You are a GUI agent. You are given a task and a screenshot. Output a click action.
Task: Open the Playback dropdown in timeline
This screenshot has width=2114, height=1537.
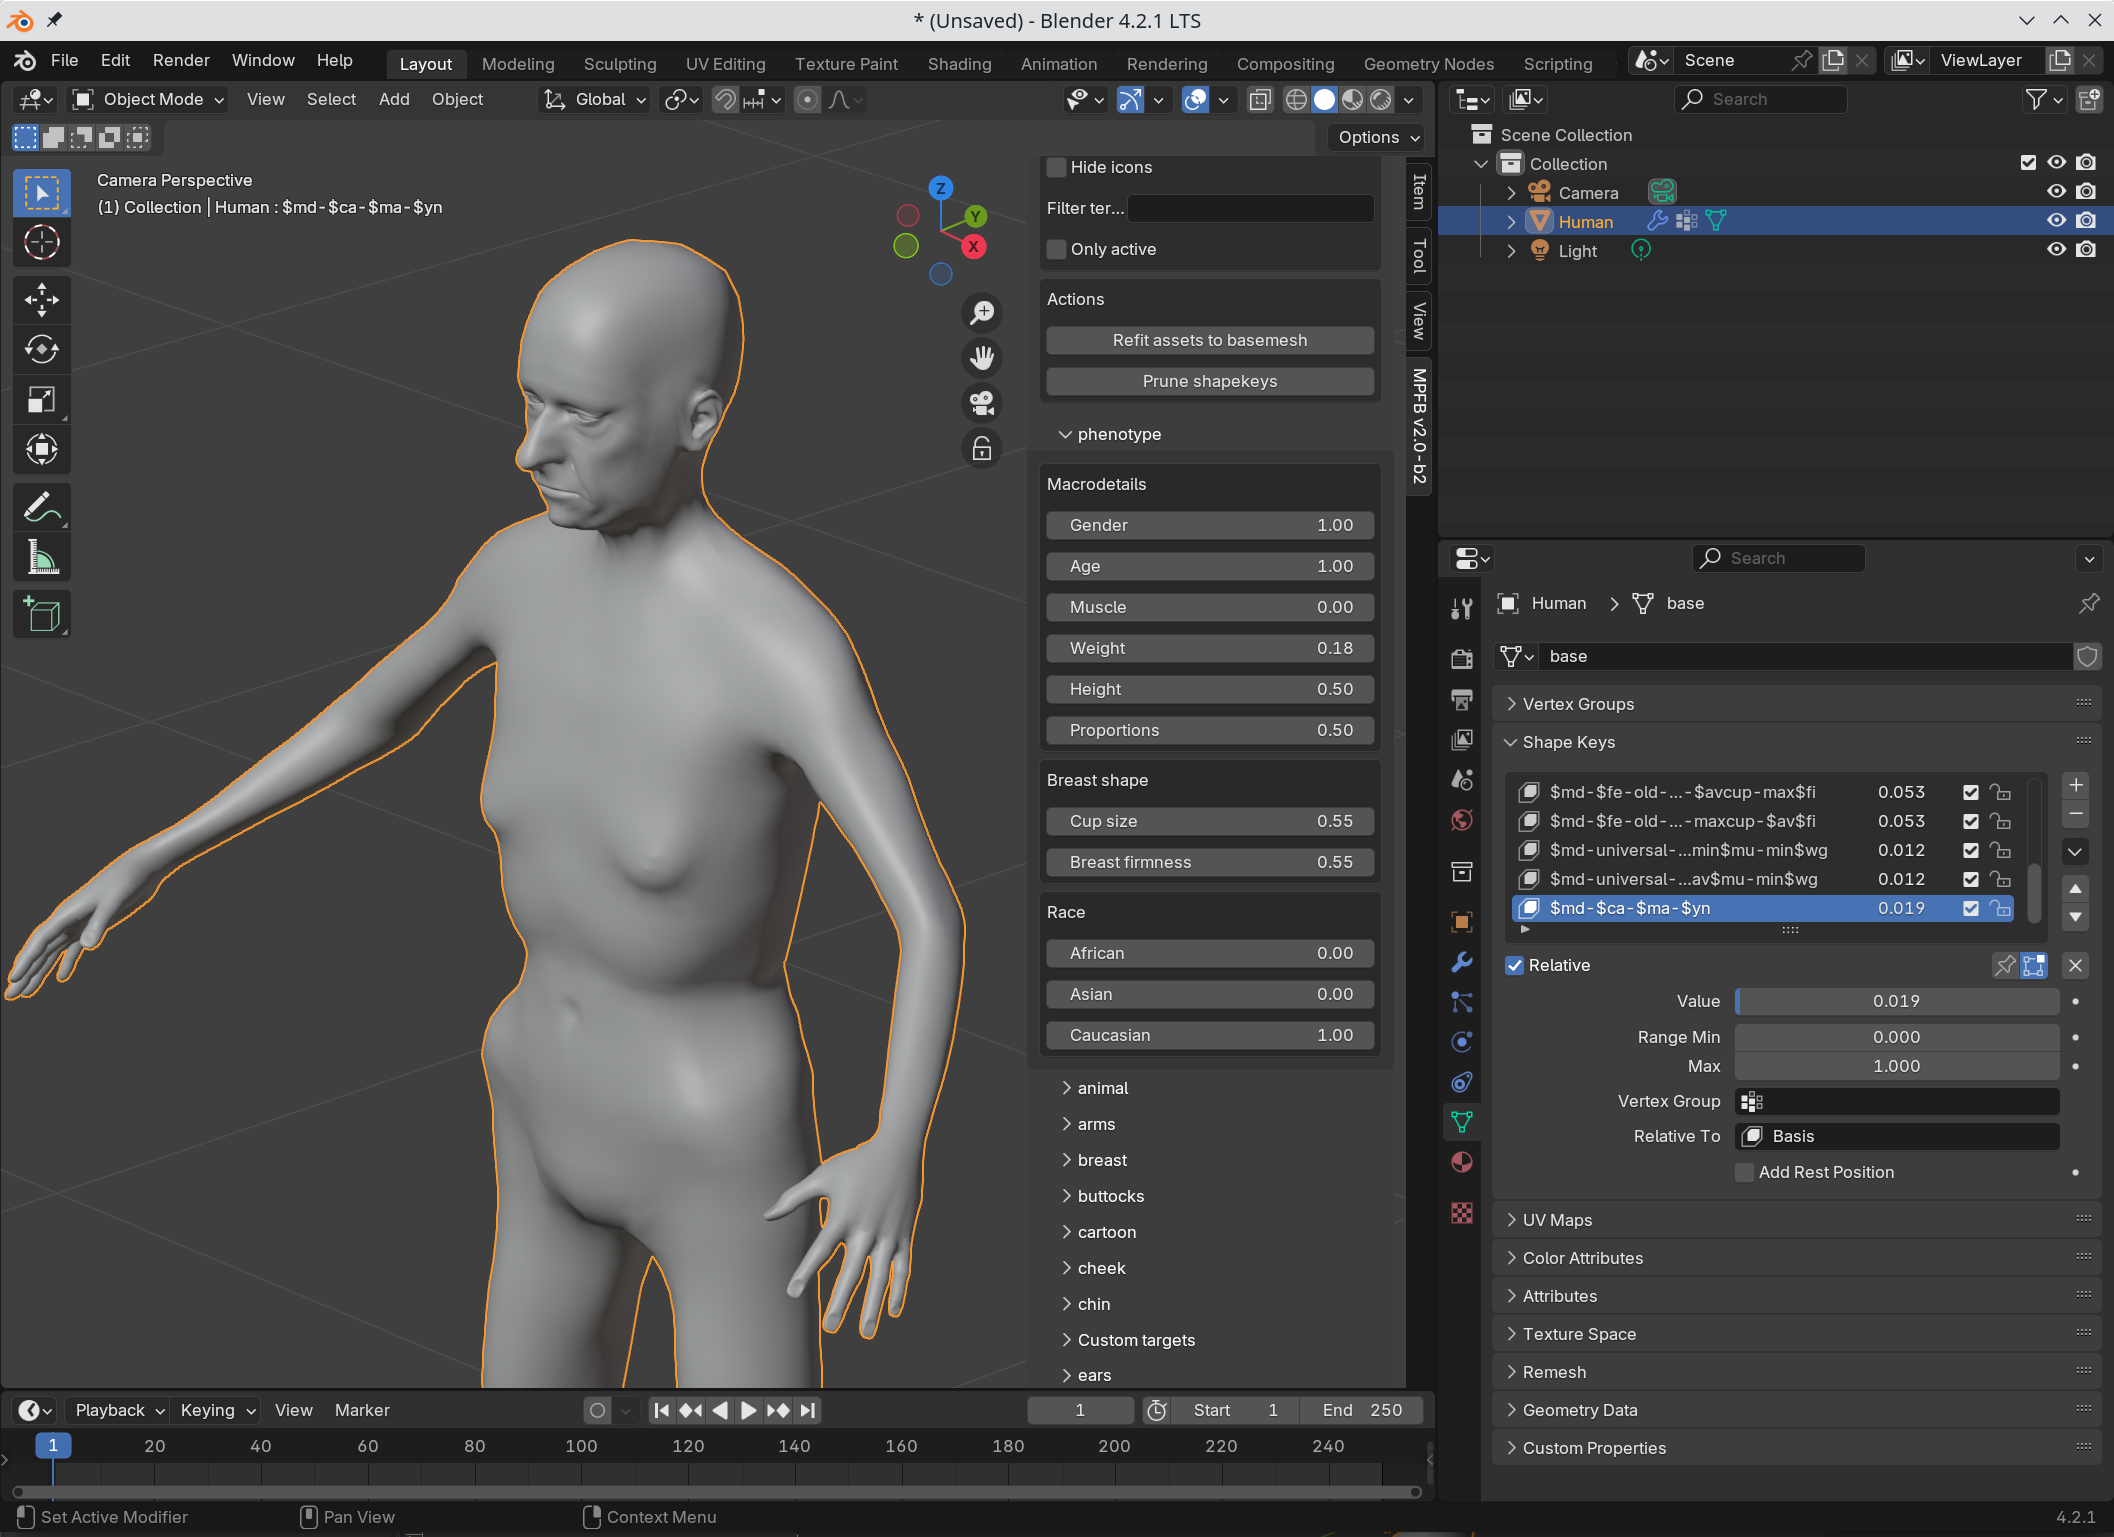119,1410
